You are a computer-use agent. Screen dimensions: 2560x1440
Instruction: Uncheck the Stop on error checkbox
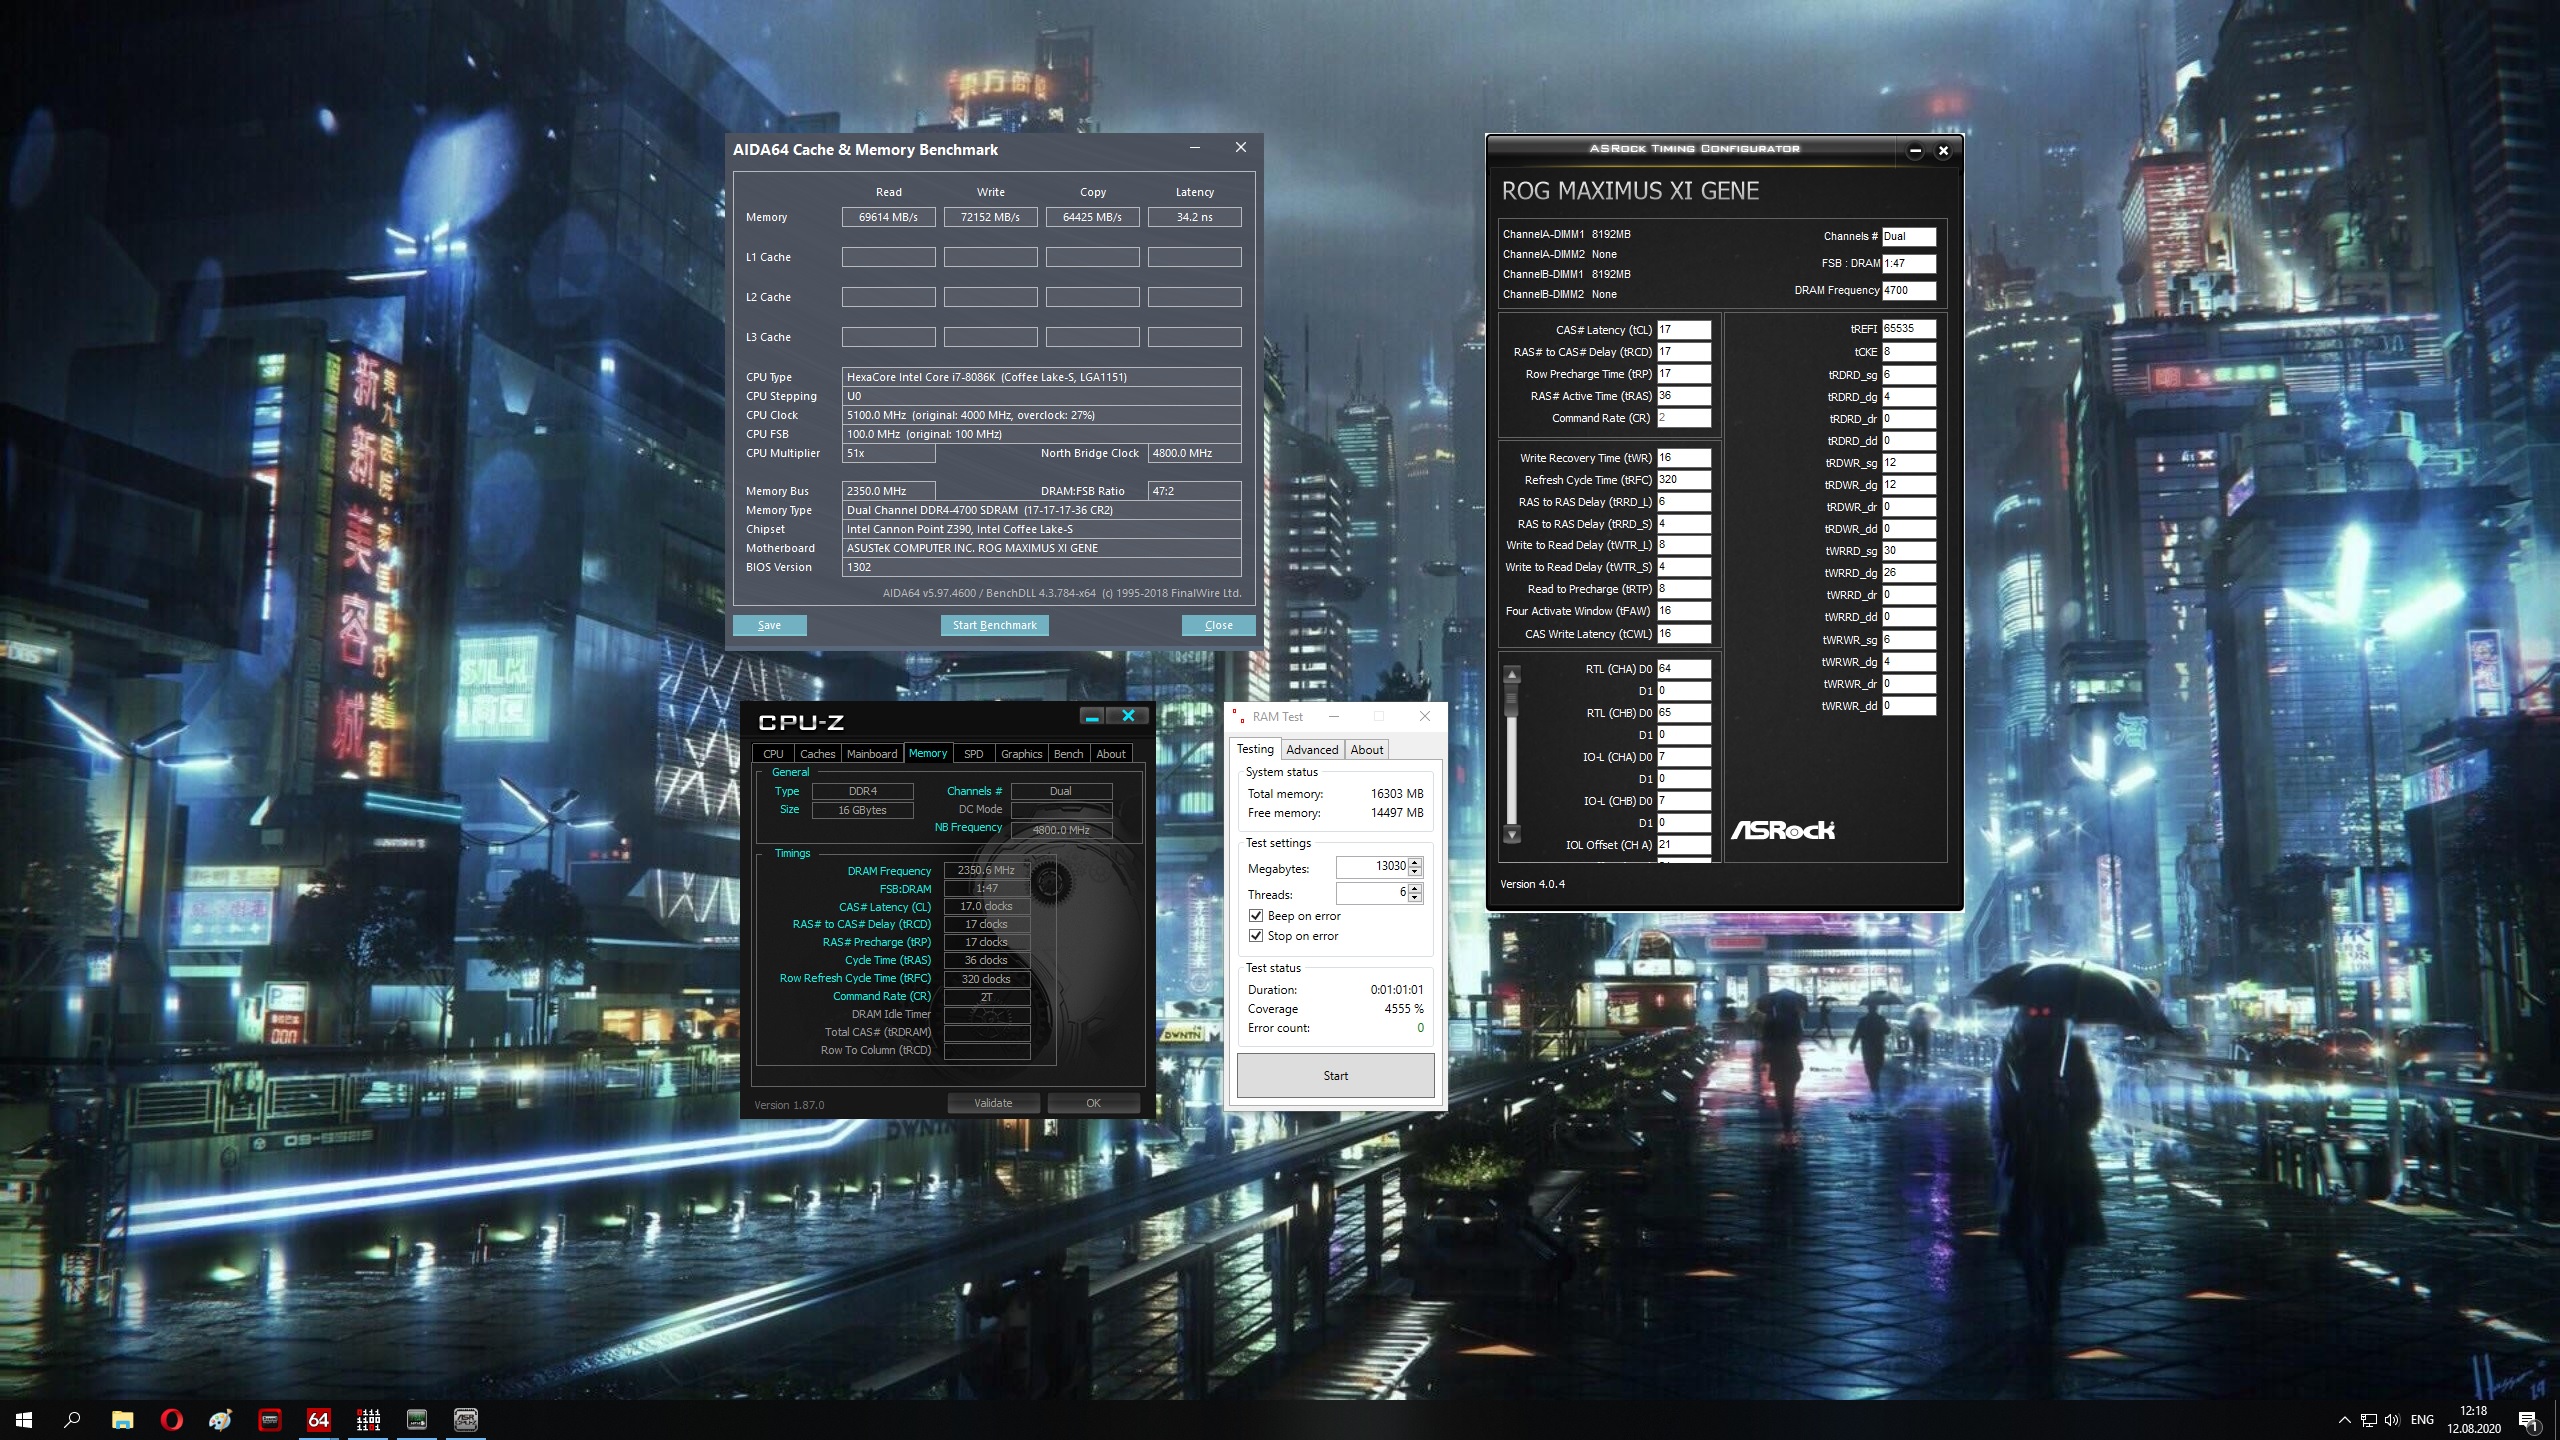click(x=1256, y=936)
